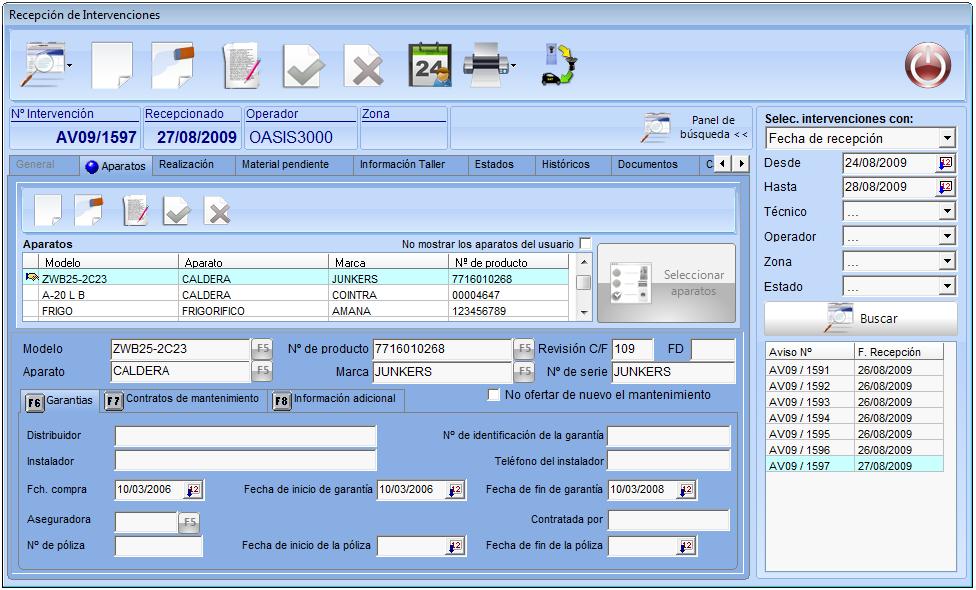Open the search interventions magnifier icon in main toolbar
The image size is (976, 590).
42,64
